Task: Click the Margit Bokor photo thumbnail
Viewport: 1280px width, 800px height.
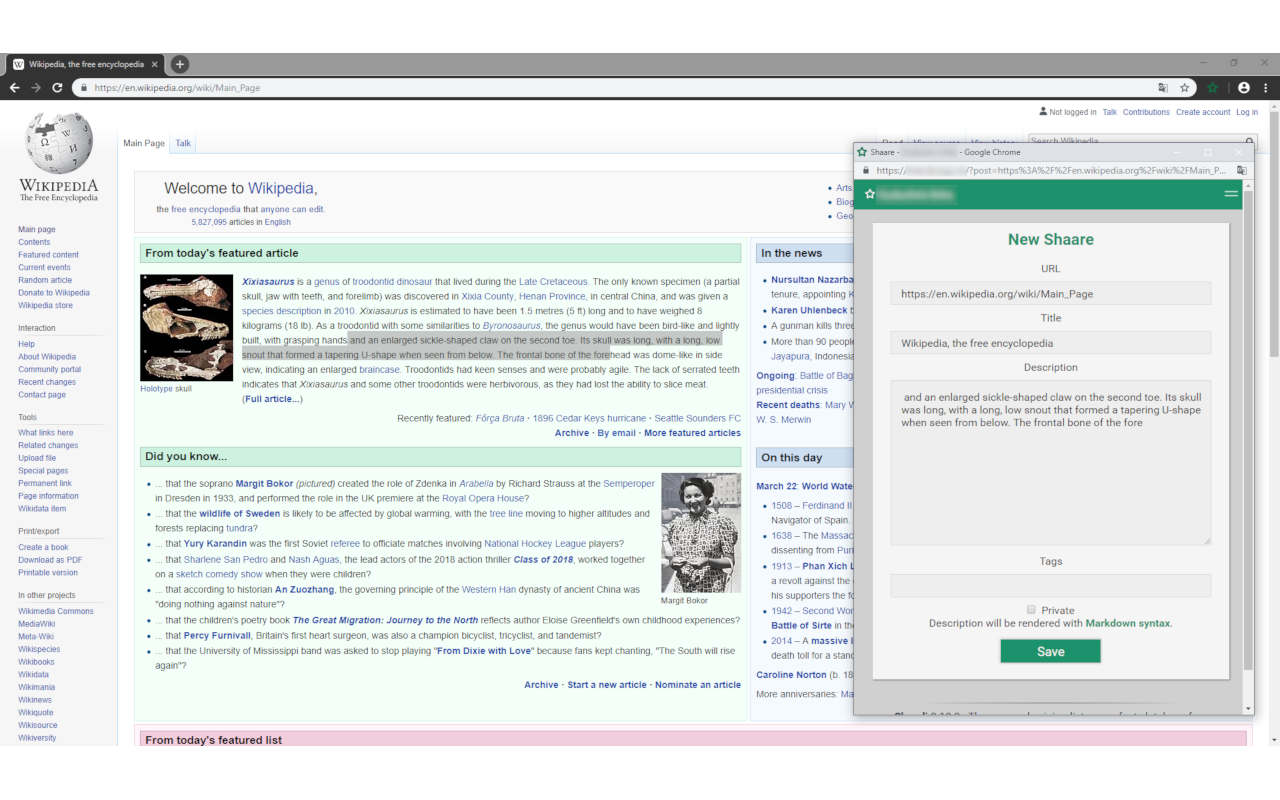Action: pos(701,533)
